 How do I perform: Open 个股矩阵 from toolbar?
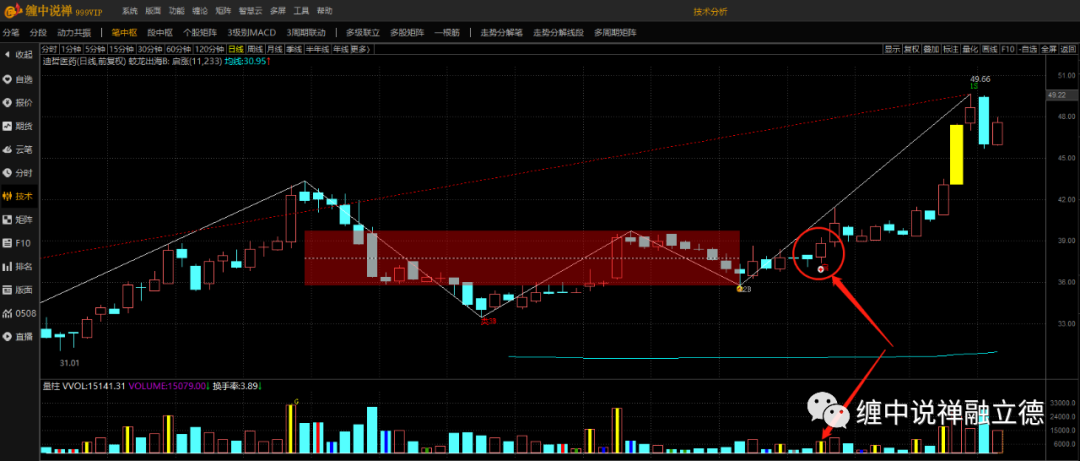point(200,32)
